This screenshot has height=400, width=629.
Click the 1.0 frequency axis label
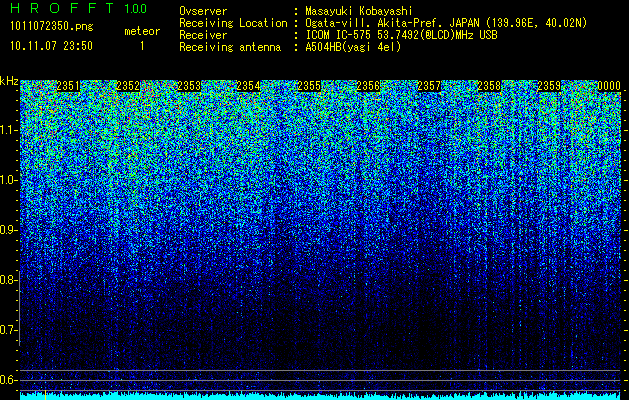[8, 180]
